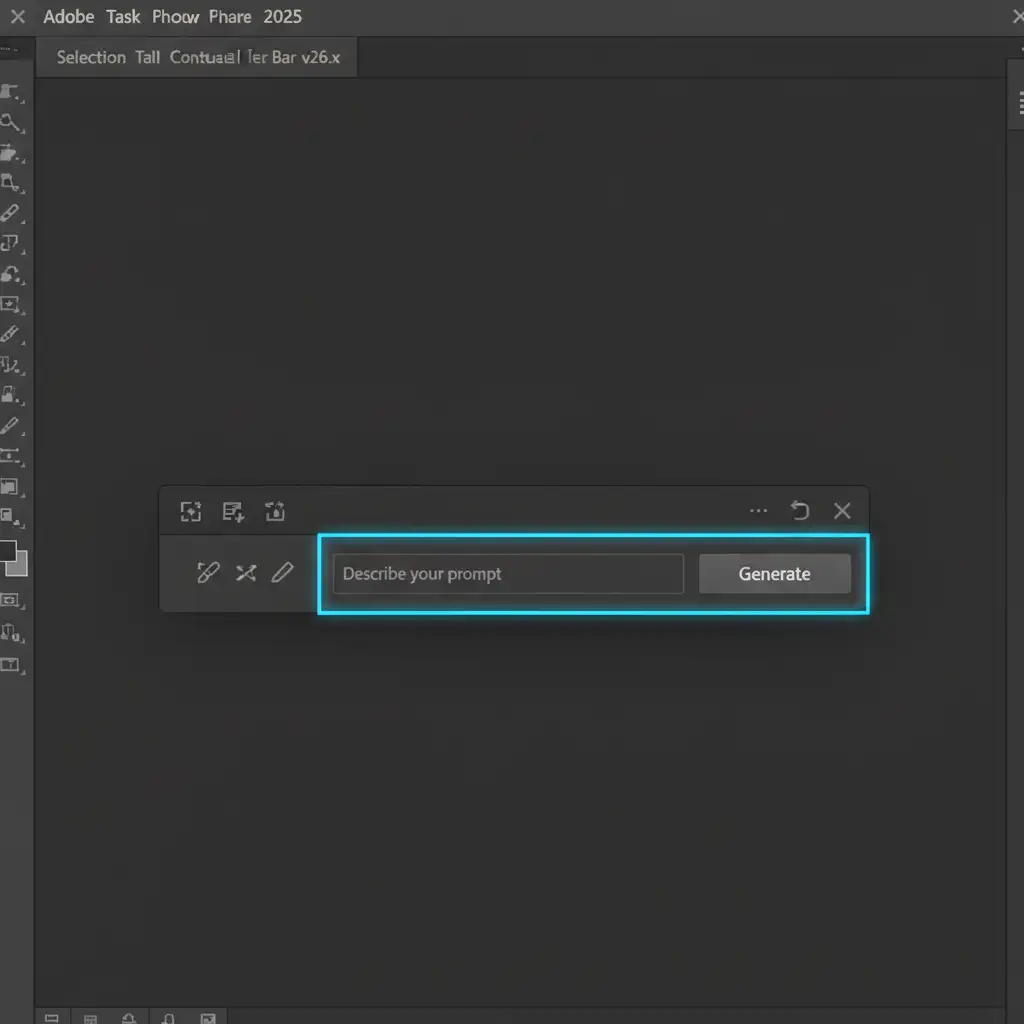Select the pencil icon left of the prompt field
Image resolution: width=1024 pixels, height=1024 pixels.
tap(283, 572)
